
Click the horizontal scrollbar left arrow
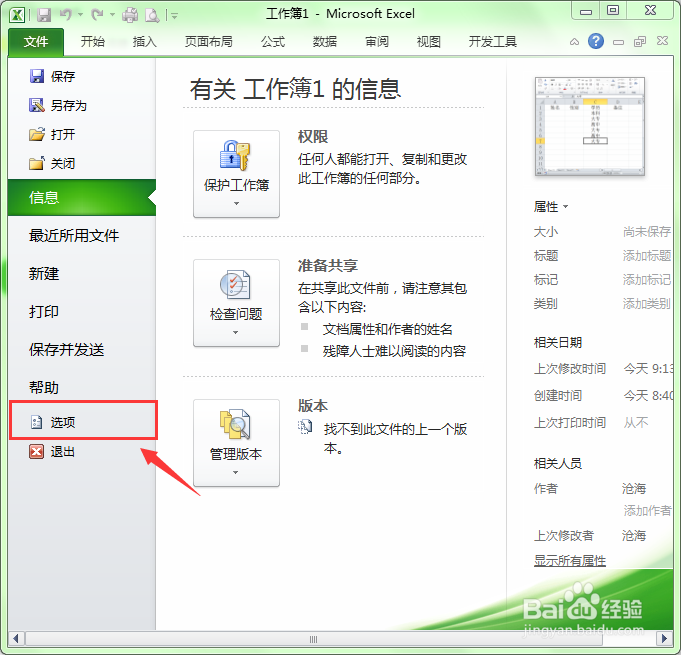16,638
